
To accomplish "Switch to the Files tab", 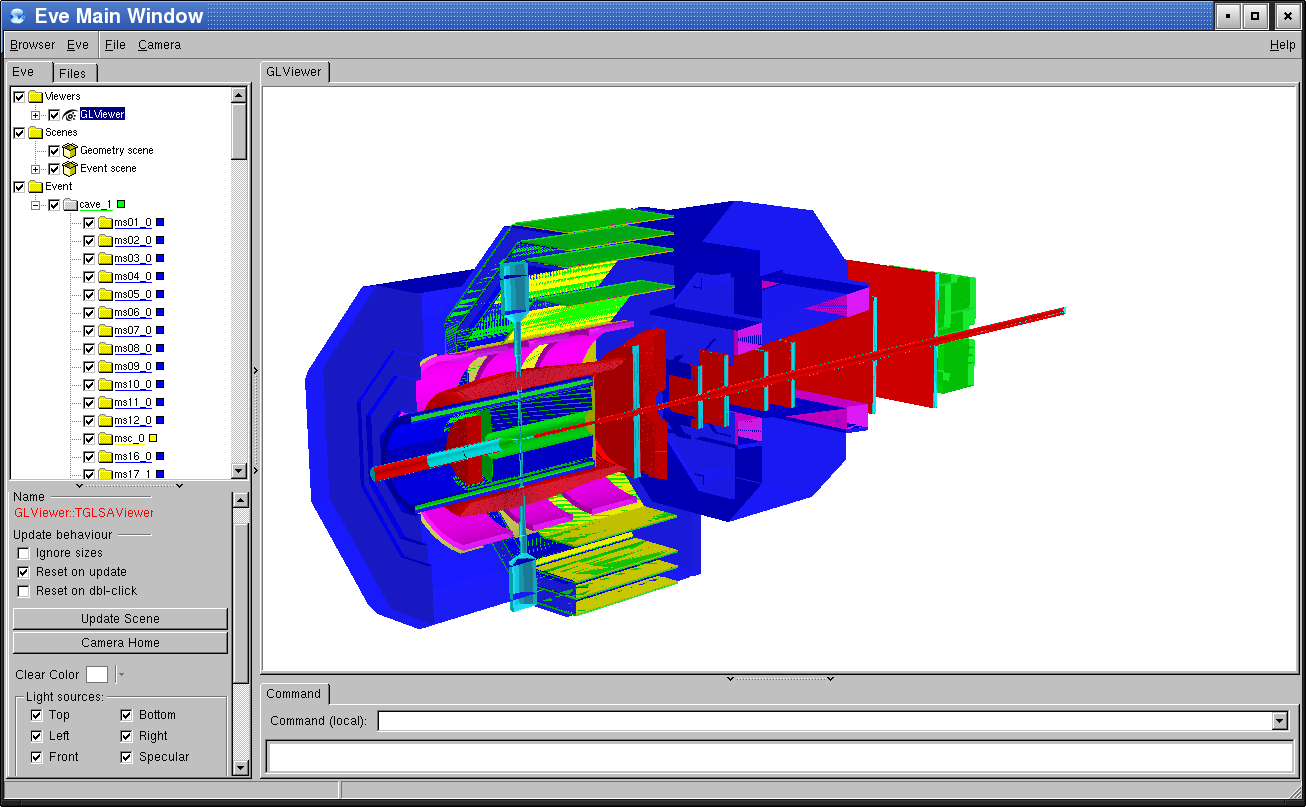I will click(x=72, y=73).
